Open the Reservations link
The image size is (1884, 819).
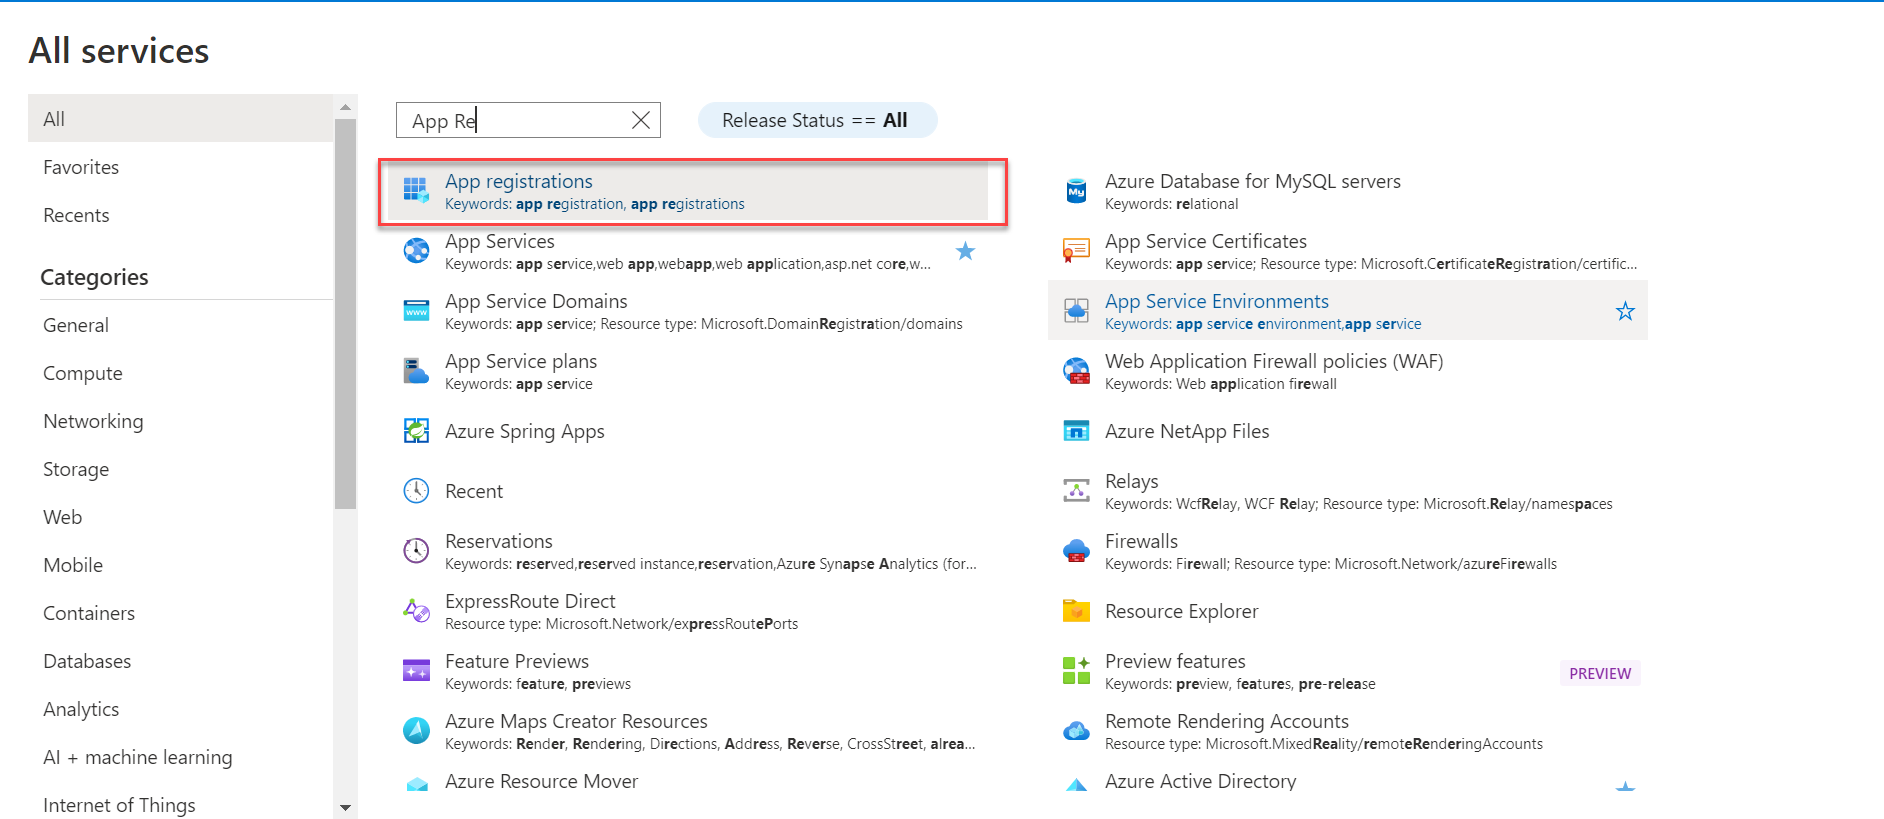pos(499,541)
